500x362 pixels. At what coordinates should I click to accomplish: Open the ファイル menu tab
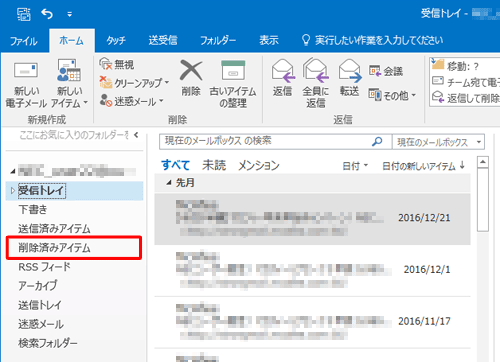pyautogui.click(x=24, y=41)
